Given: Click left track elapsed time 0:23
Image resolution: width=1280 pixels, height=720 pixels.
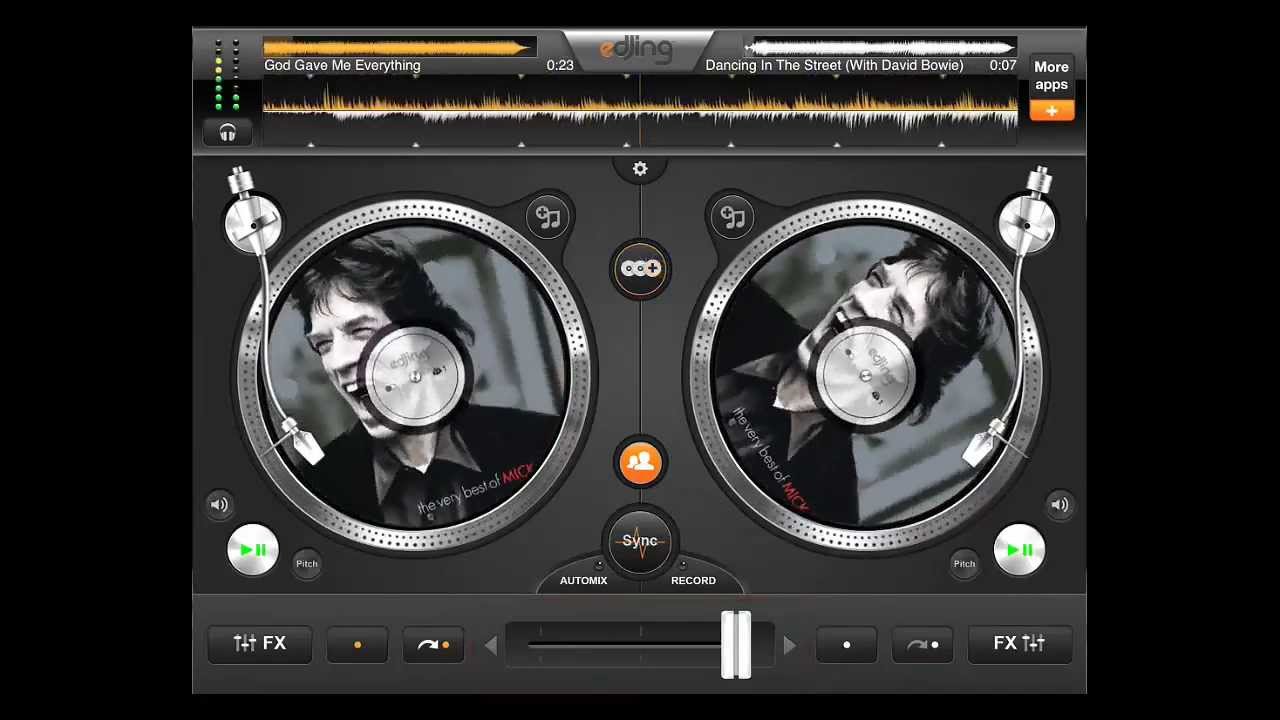Looking at the screenshot, I should [560, 66].
